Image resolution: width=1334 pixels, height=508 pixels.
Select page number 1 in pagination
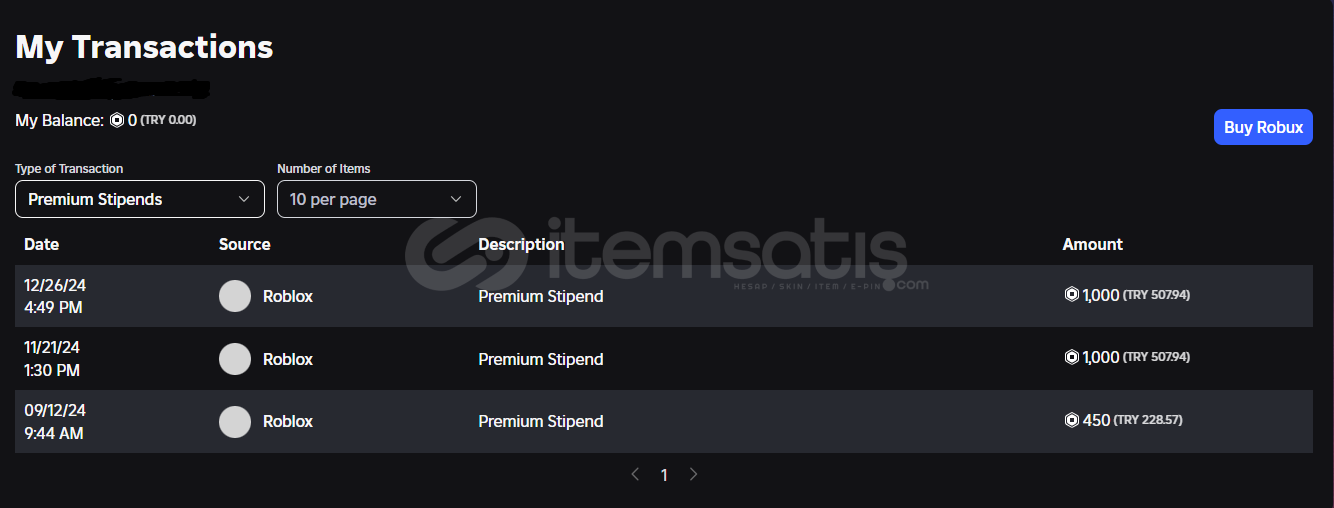(664, 476)
